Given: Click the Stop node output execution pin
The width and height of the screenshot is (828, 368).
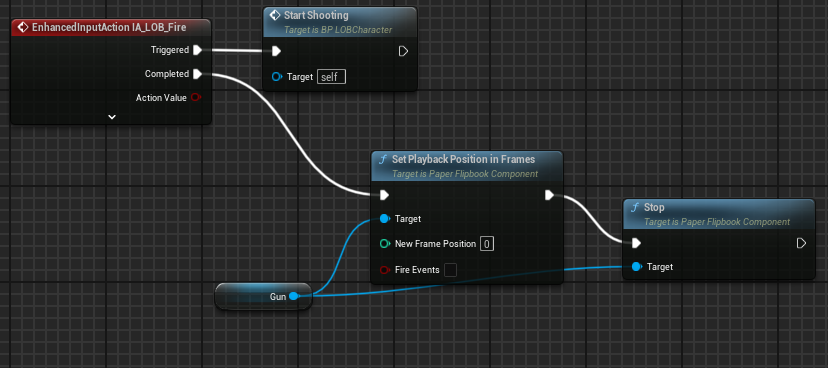Looking at the screenshot, I should (x=802, y=243).
